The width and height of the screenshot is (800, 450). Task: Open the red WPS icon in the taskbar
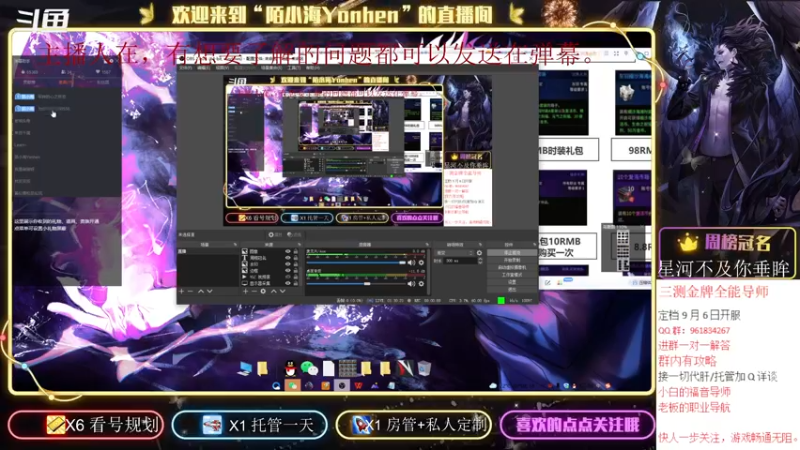pyautogui.click(x=359, y=385)
